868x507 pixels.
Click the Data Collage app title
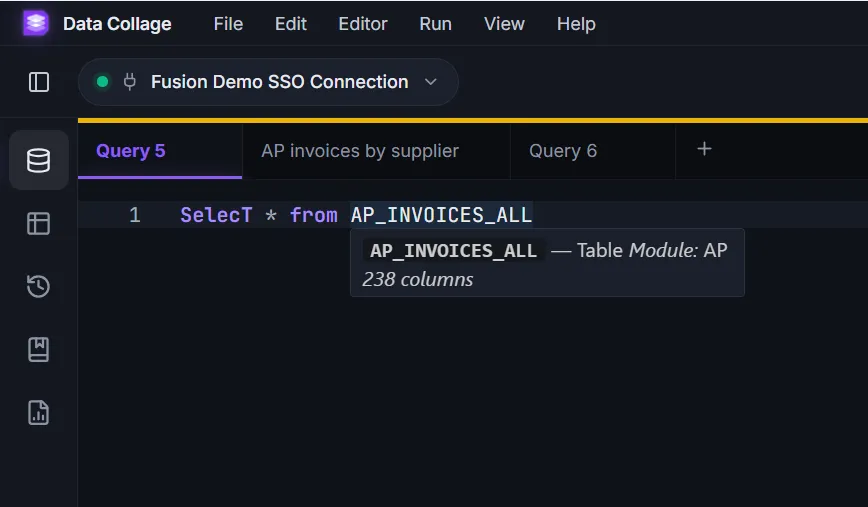pos(117,24)
